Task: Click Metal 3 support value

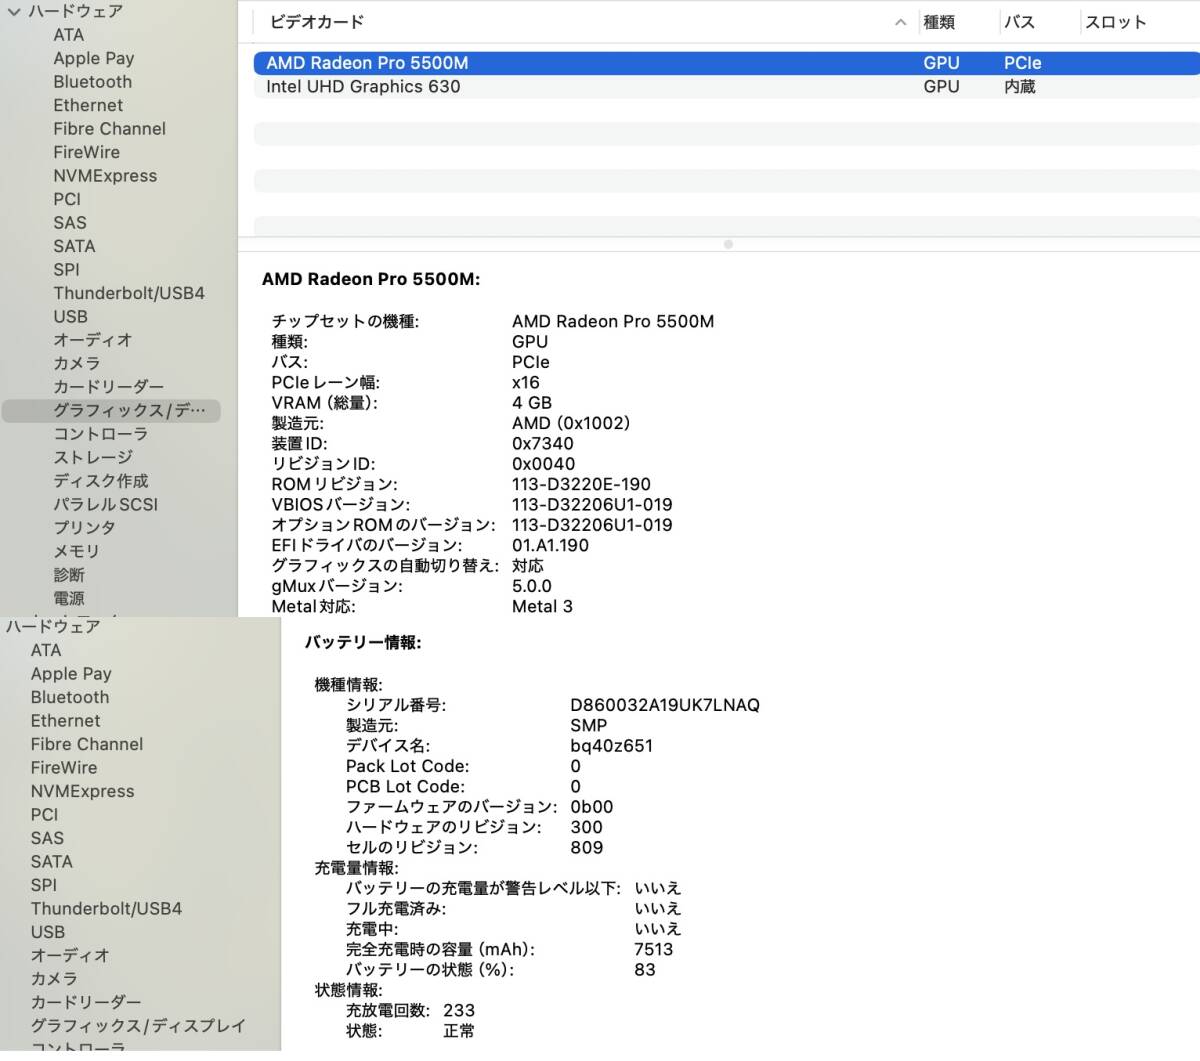Action: tap(542, 606)
